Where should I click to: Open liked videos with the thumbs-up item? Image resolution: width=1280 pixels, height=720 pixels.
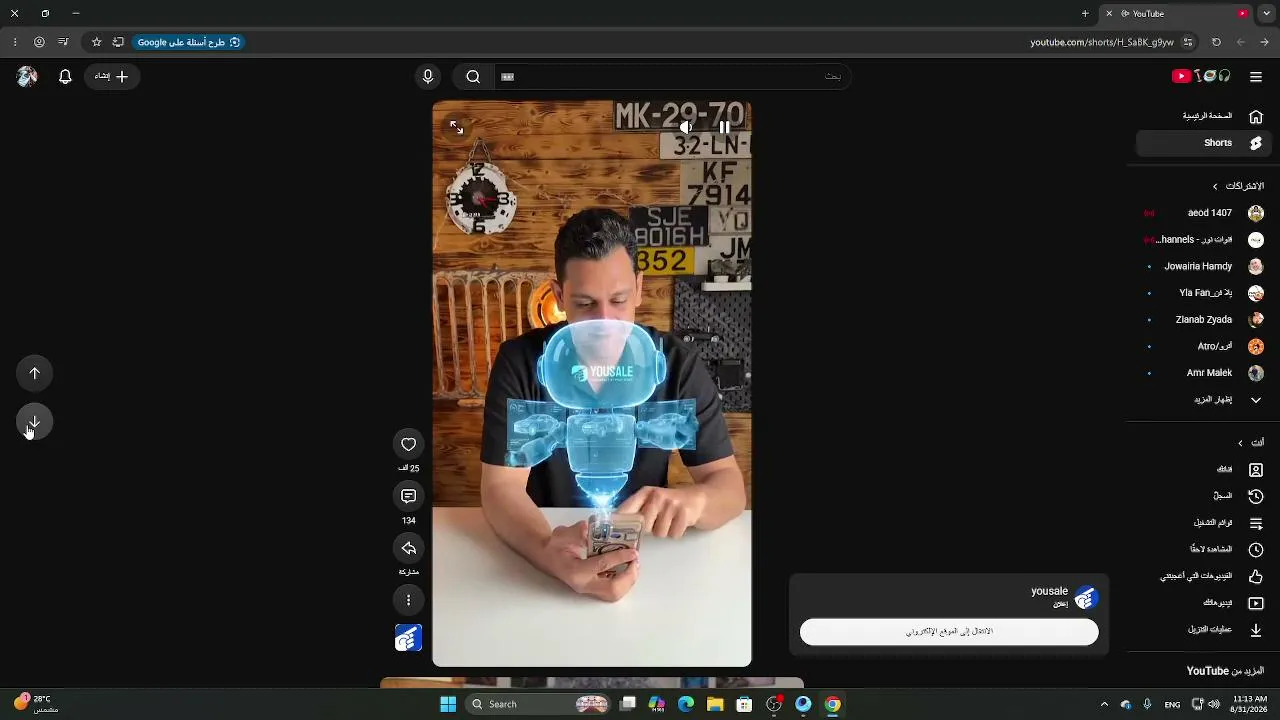1204,576
